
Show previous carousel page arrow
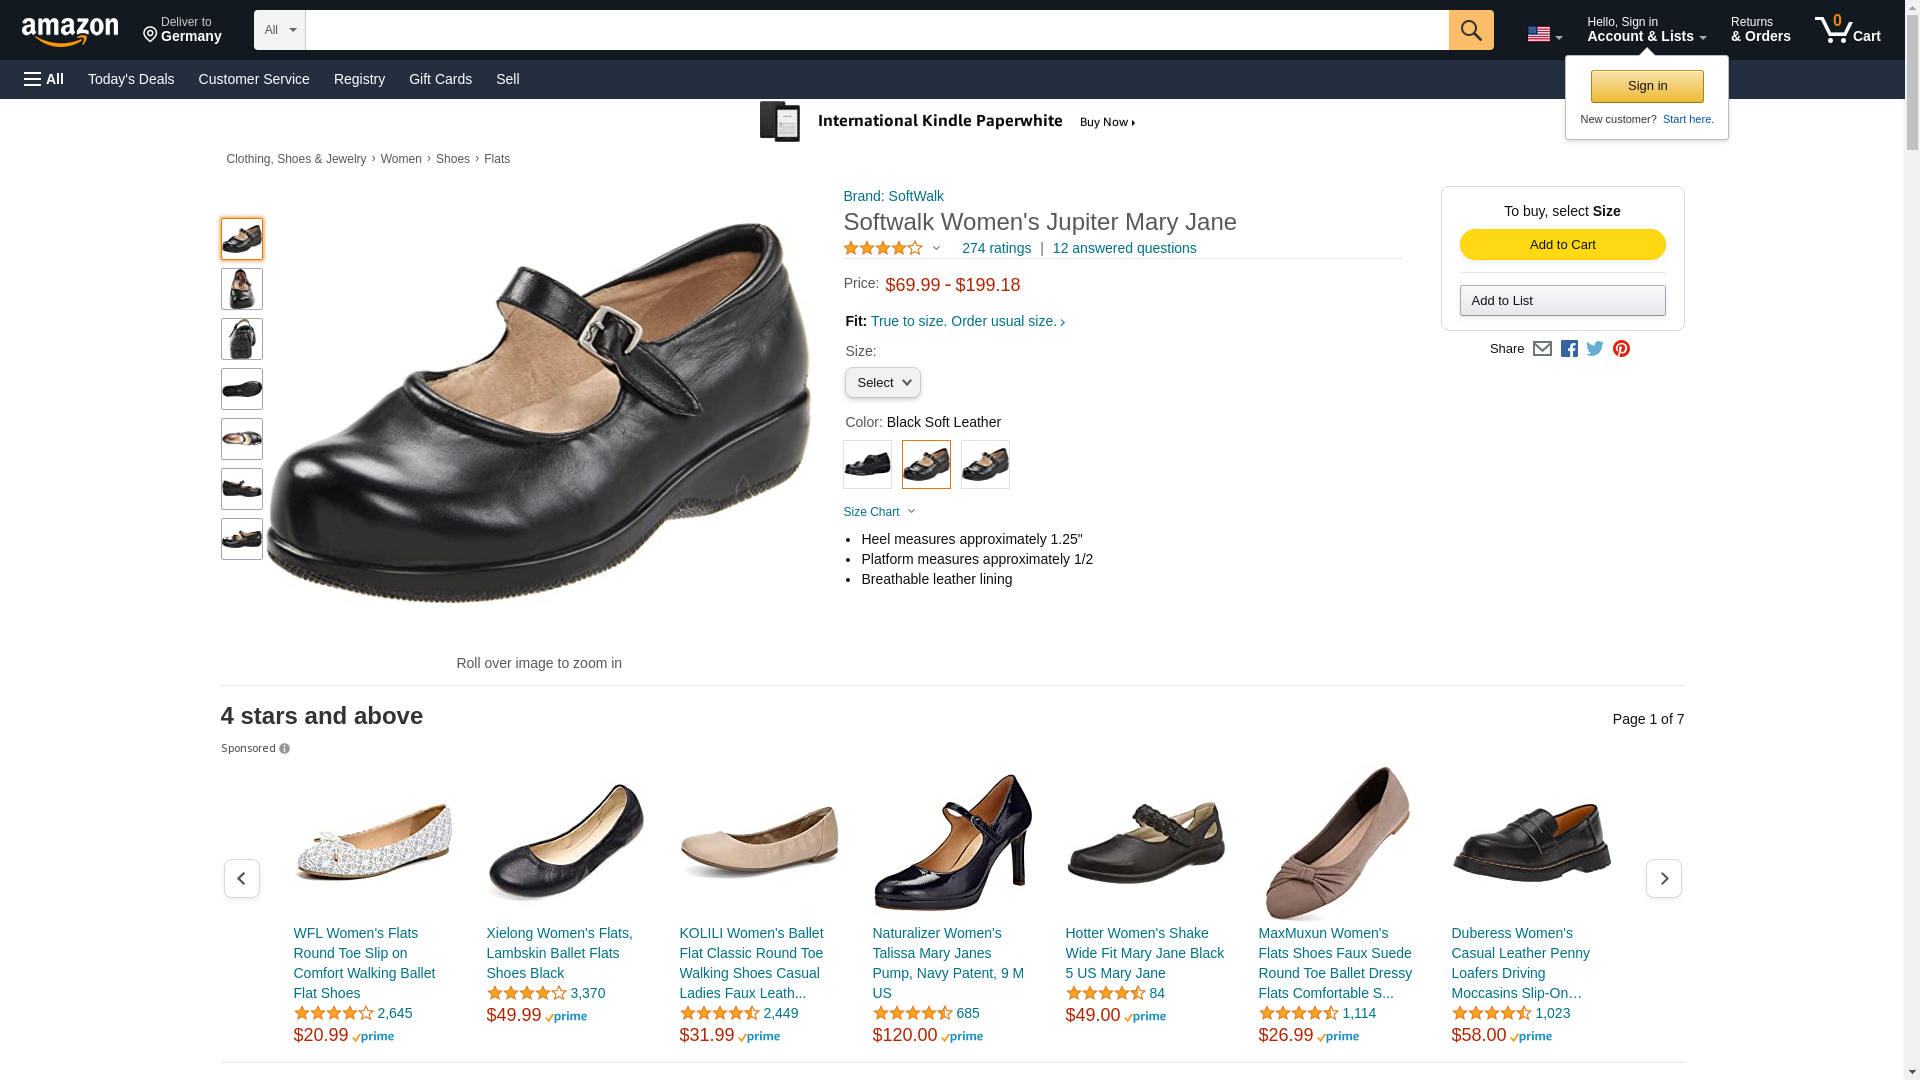pyautogui.click(x=241, y=878)
